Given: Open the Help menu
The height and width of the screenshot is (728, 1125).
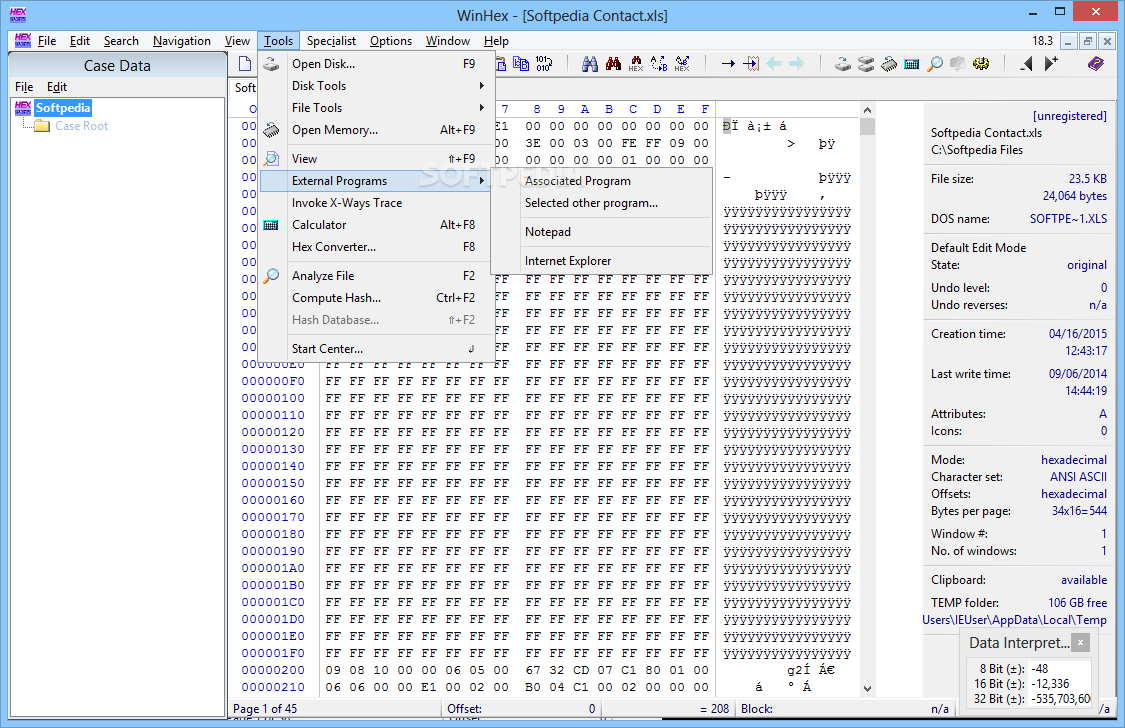Looking at the screenshot, I should 496,41.
